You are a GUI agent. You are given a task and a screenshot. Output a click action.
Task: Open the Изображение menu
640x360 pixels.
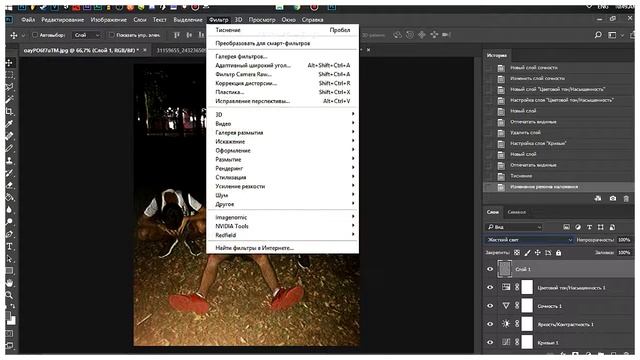click(109, 20)
